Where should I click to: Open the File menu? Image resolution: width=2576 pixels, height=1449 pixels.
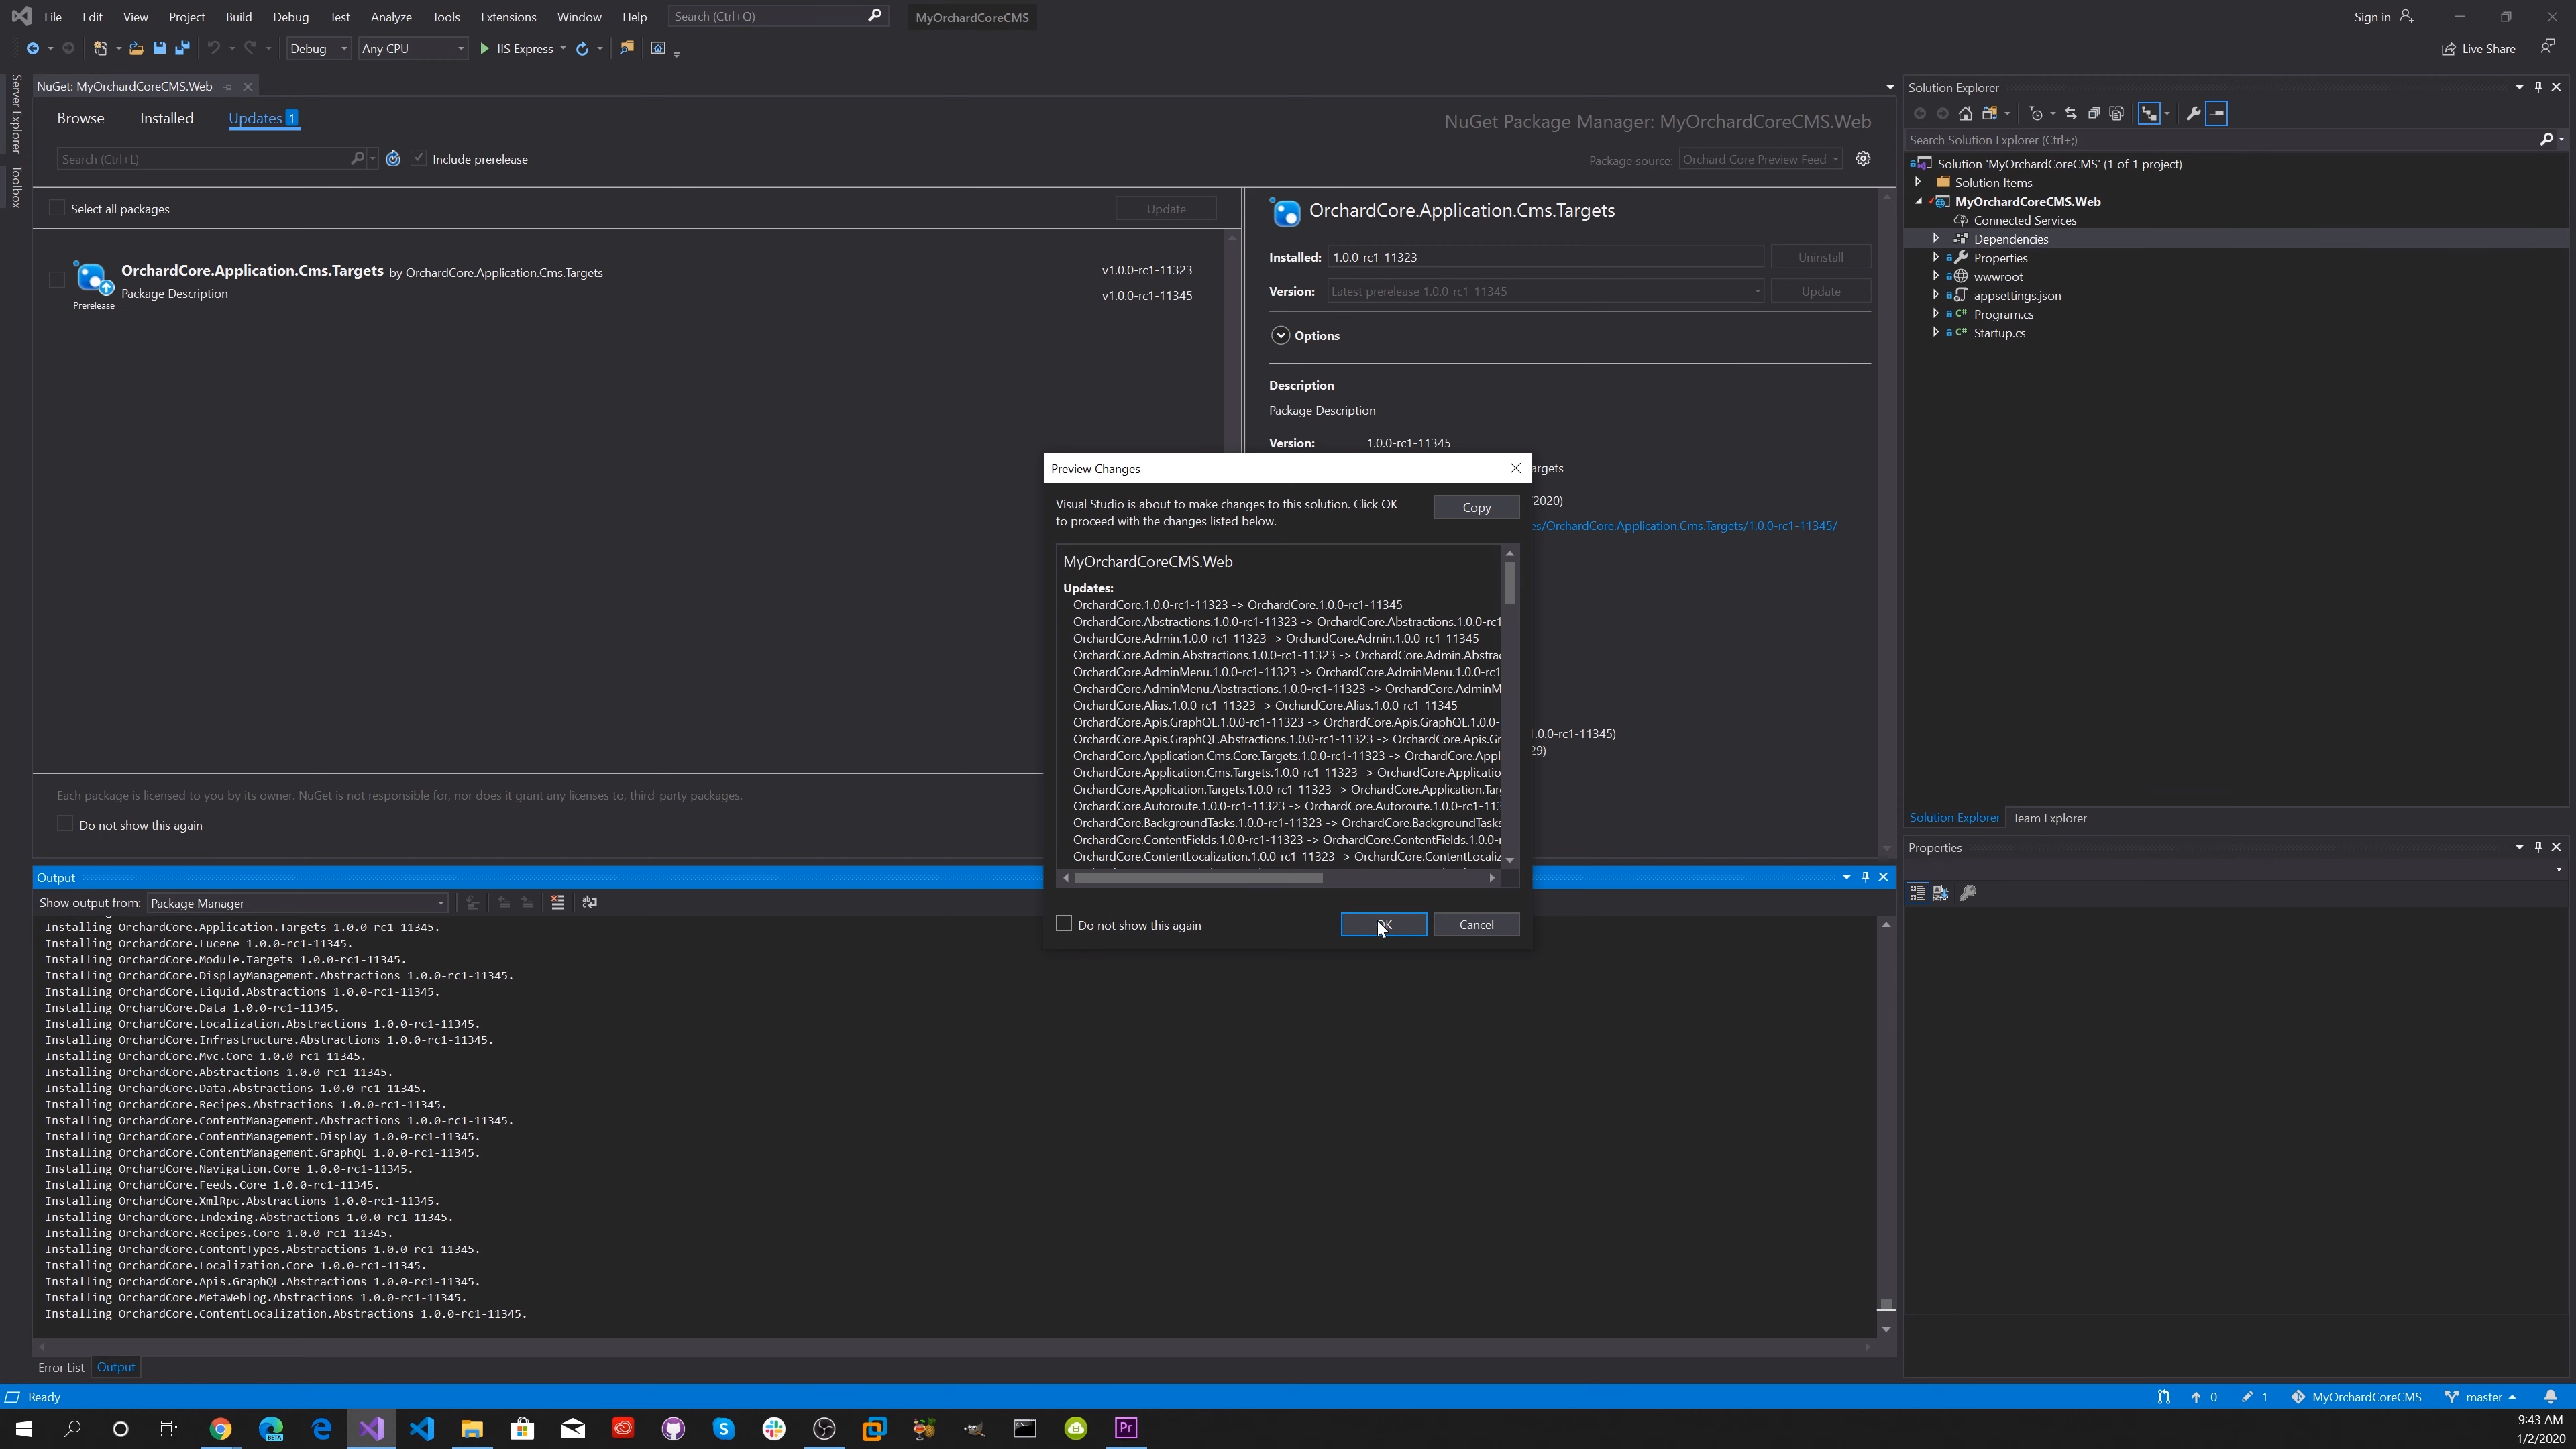click(x=53, y=17)
